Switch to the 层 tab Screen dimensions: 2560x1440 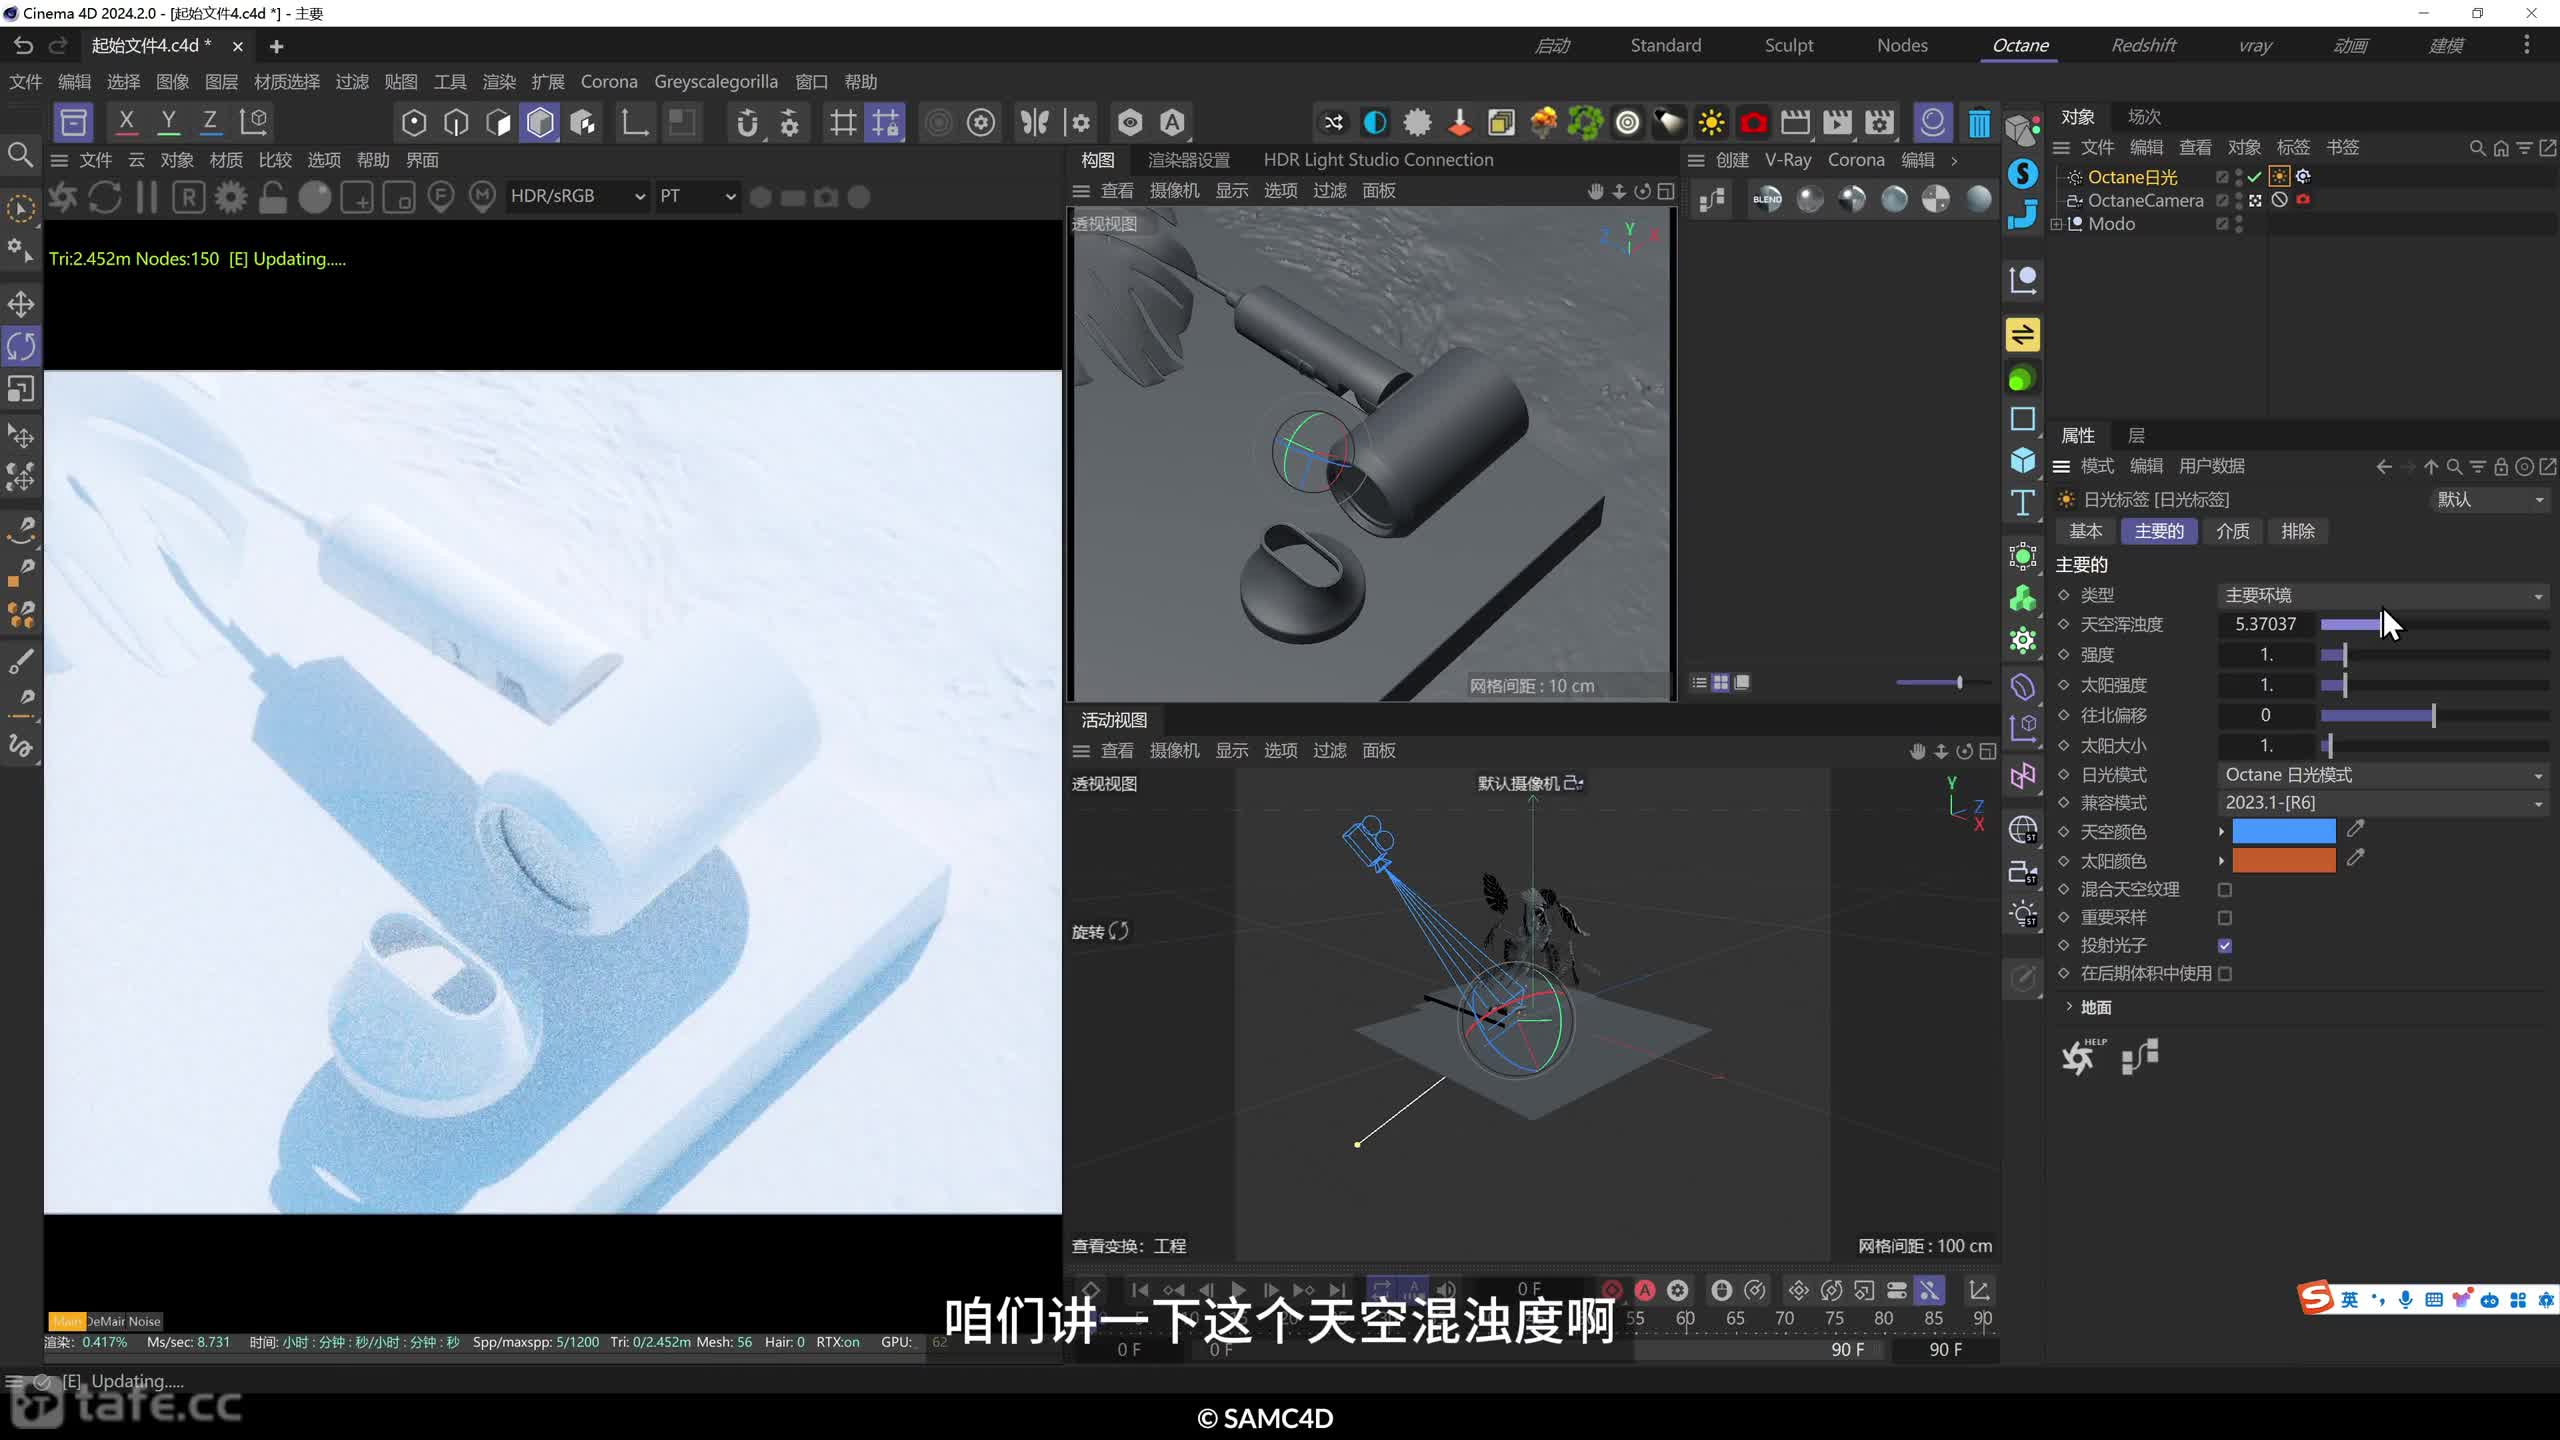pyautogui.click(x=2136, y=435)
